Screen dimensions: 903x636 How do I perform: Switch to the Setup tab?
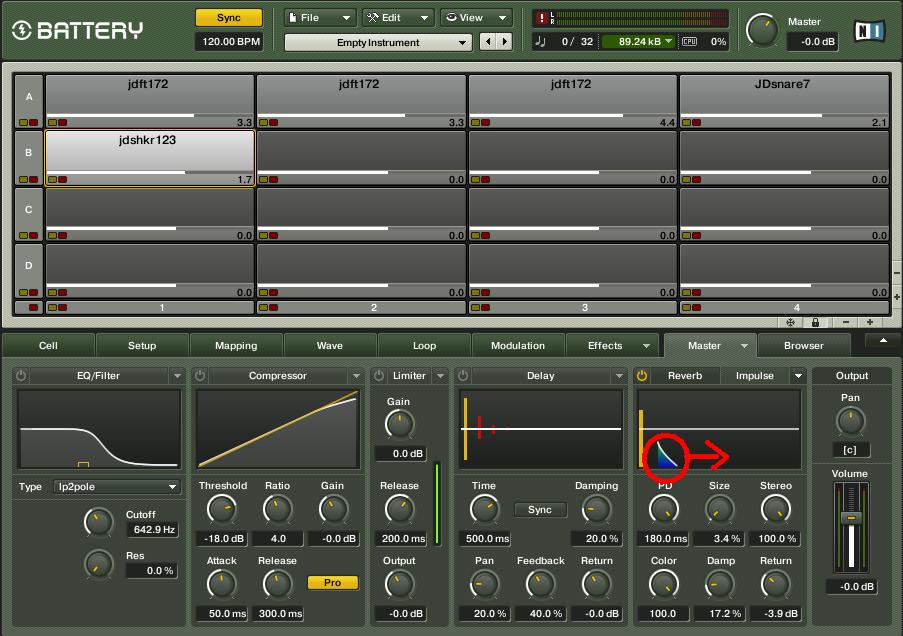[x=142, y=346]
